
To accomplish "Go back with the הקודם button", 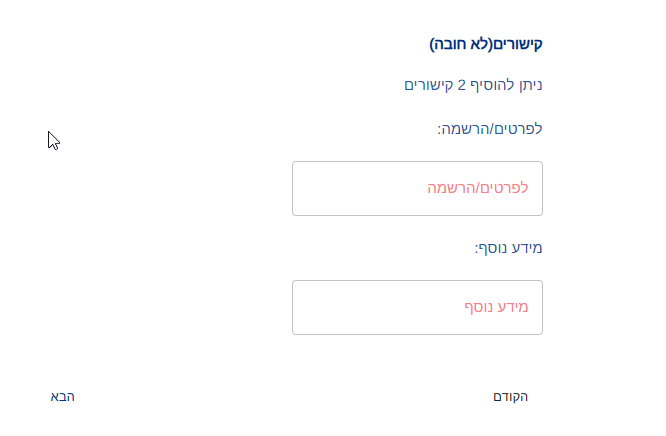I will [510, 397].
